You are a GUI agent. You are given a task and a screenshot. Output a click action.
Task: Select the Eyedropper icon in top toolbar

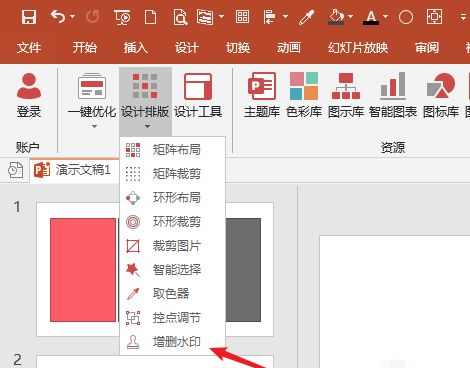[x=306, y=17]
